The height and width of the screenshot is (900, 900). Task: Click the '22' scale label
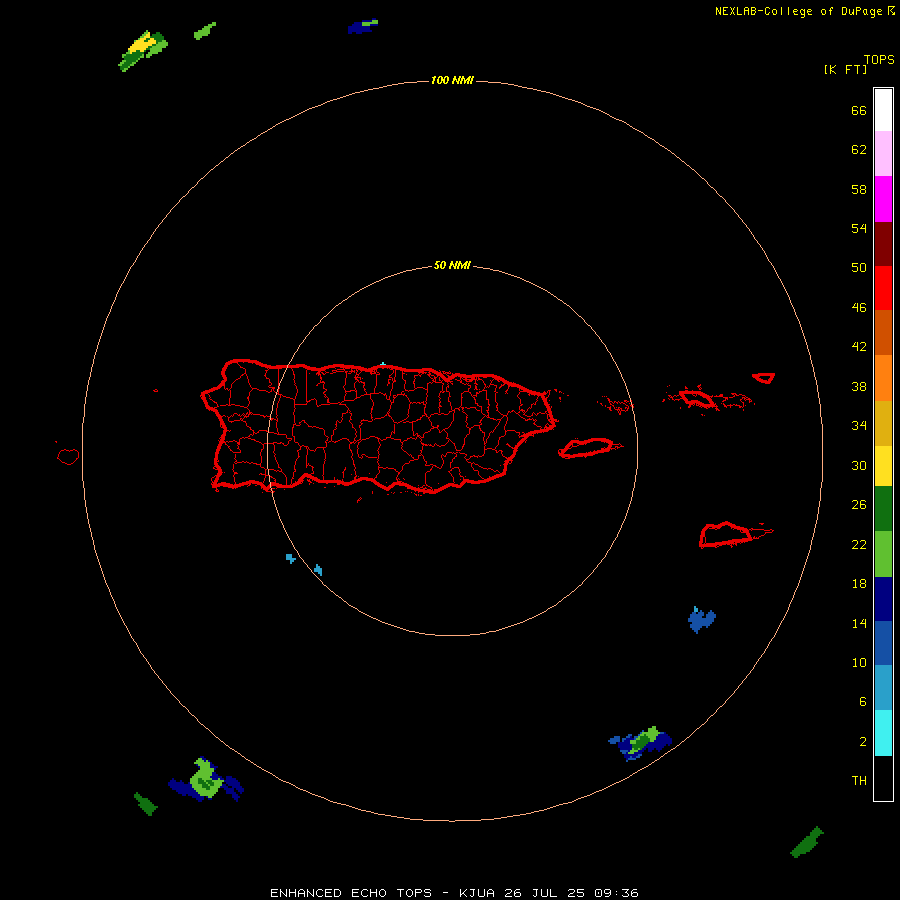(859, 545)
